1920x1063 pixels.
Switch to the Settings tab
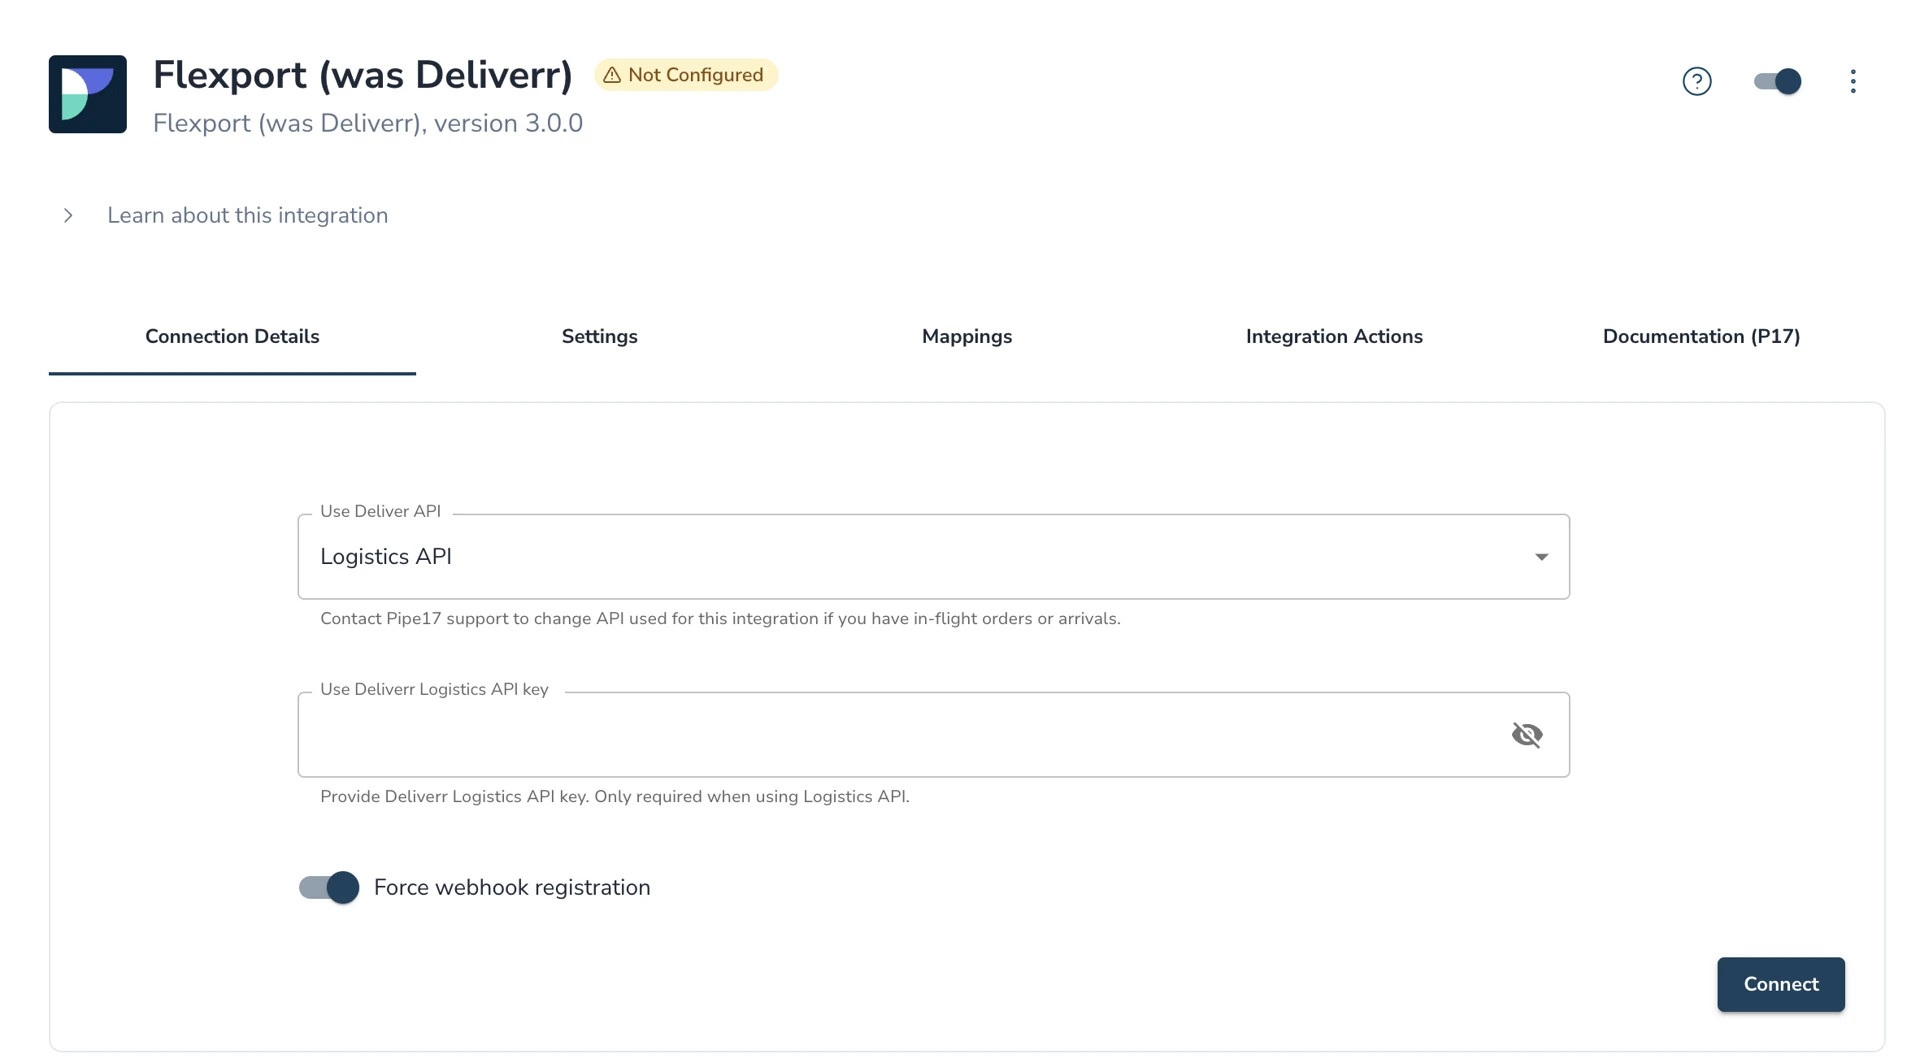[x=600, y=337]
